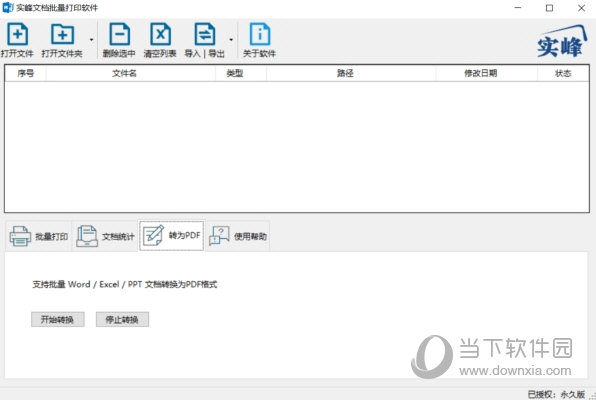Viewport: 596px width, 400px height.
Task: Click the 序号 column header
Action: 25,73
